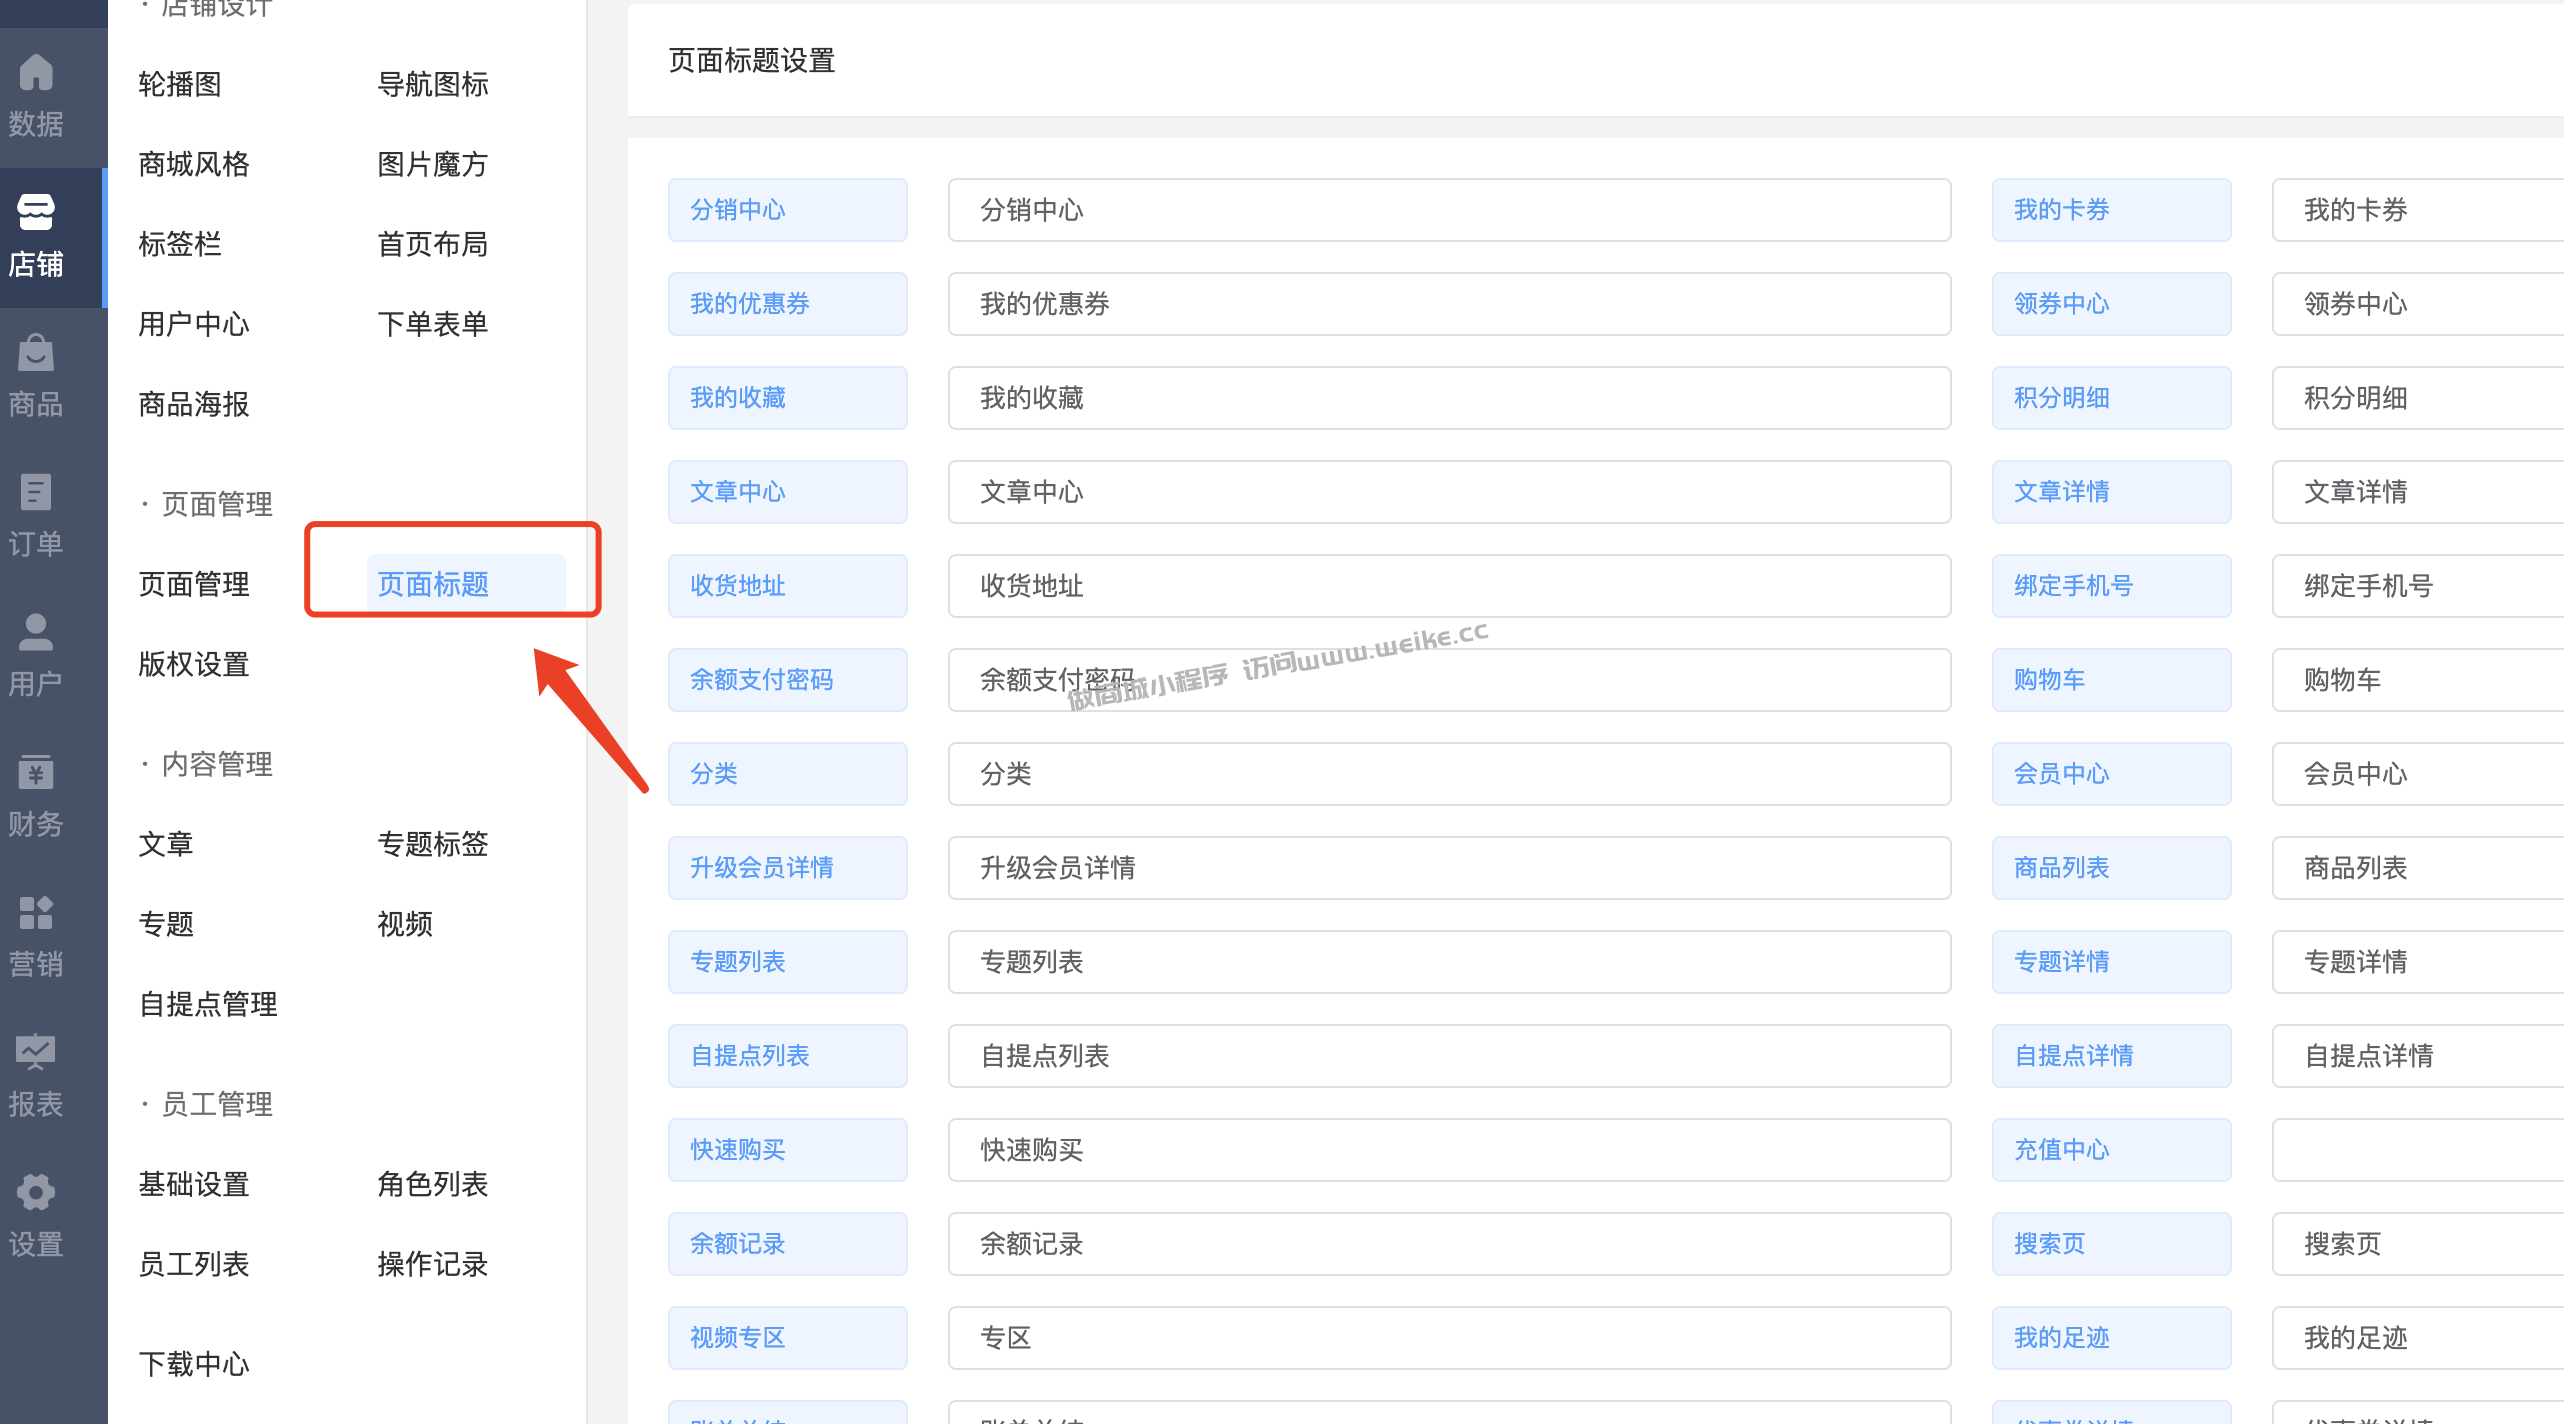The width and height of the screenshot is (2564, 1424).
Task: Select the blue 分销中心 label
Action: [x=788, y=210]
